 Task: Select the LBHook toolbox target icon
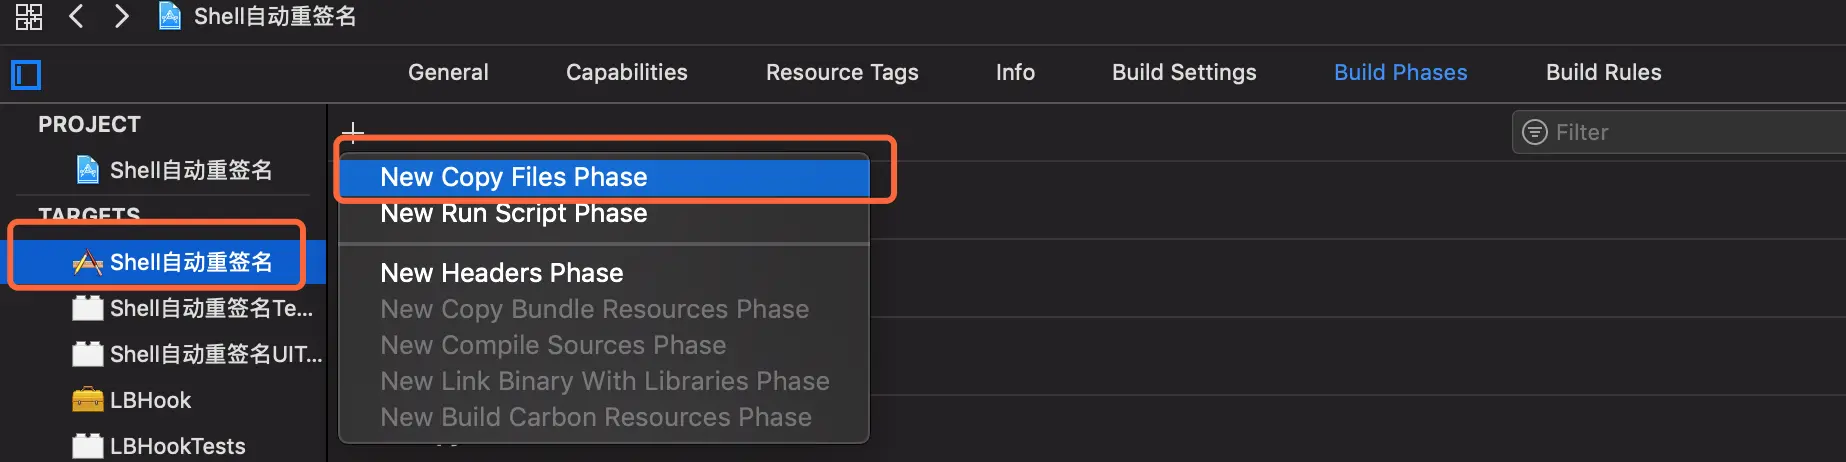[x=88, y=400]
